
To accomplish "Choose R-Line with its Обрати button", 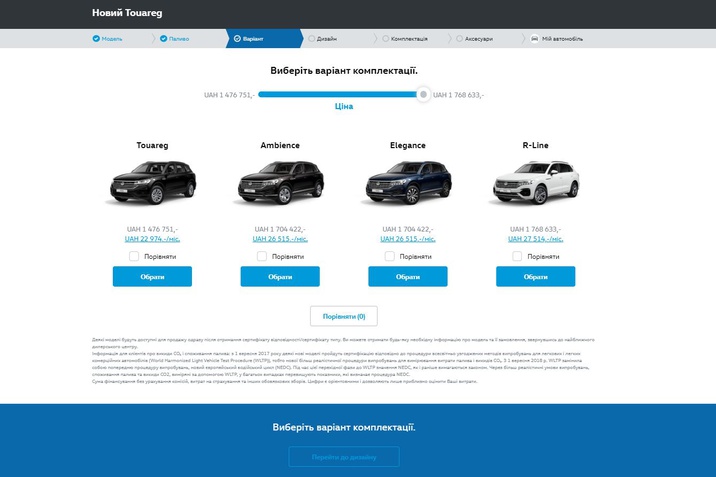I will 536,277.
